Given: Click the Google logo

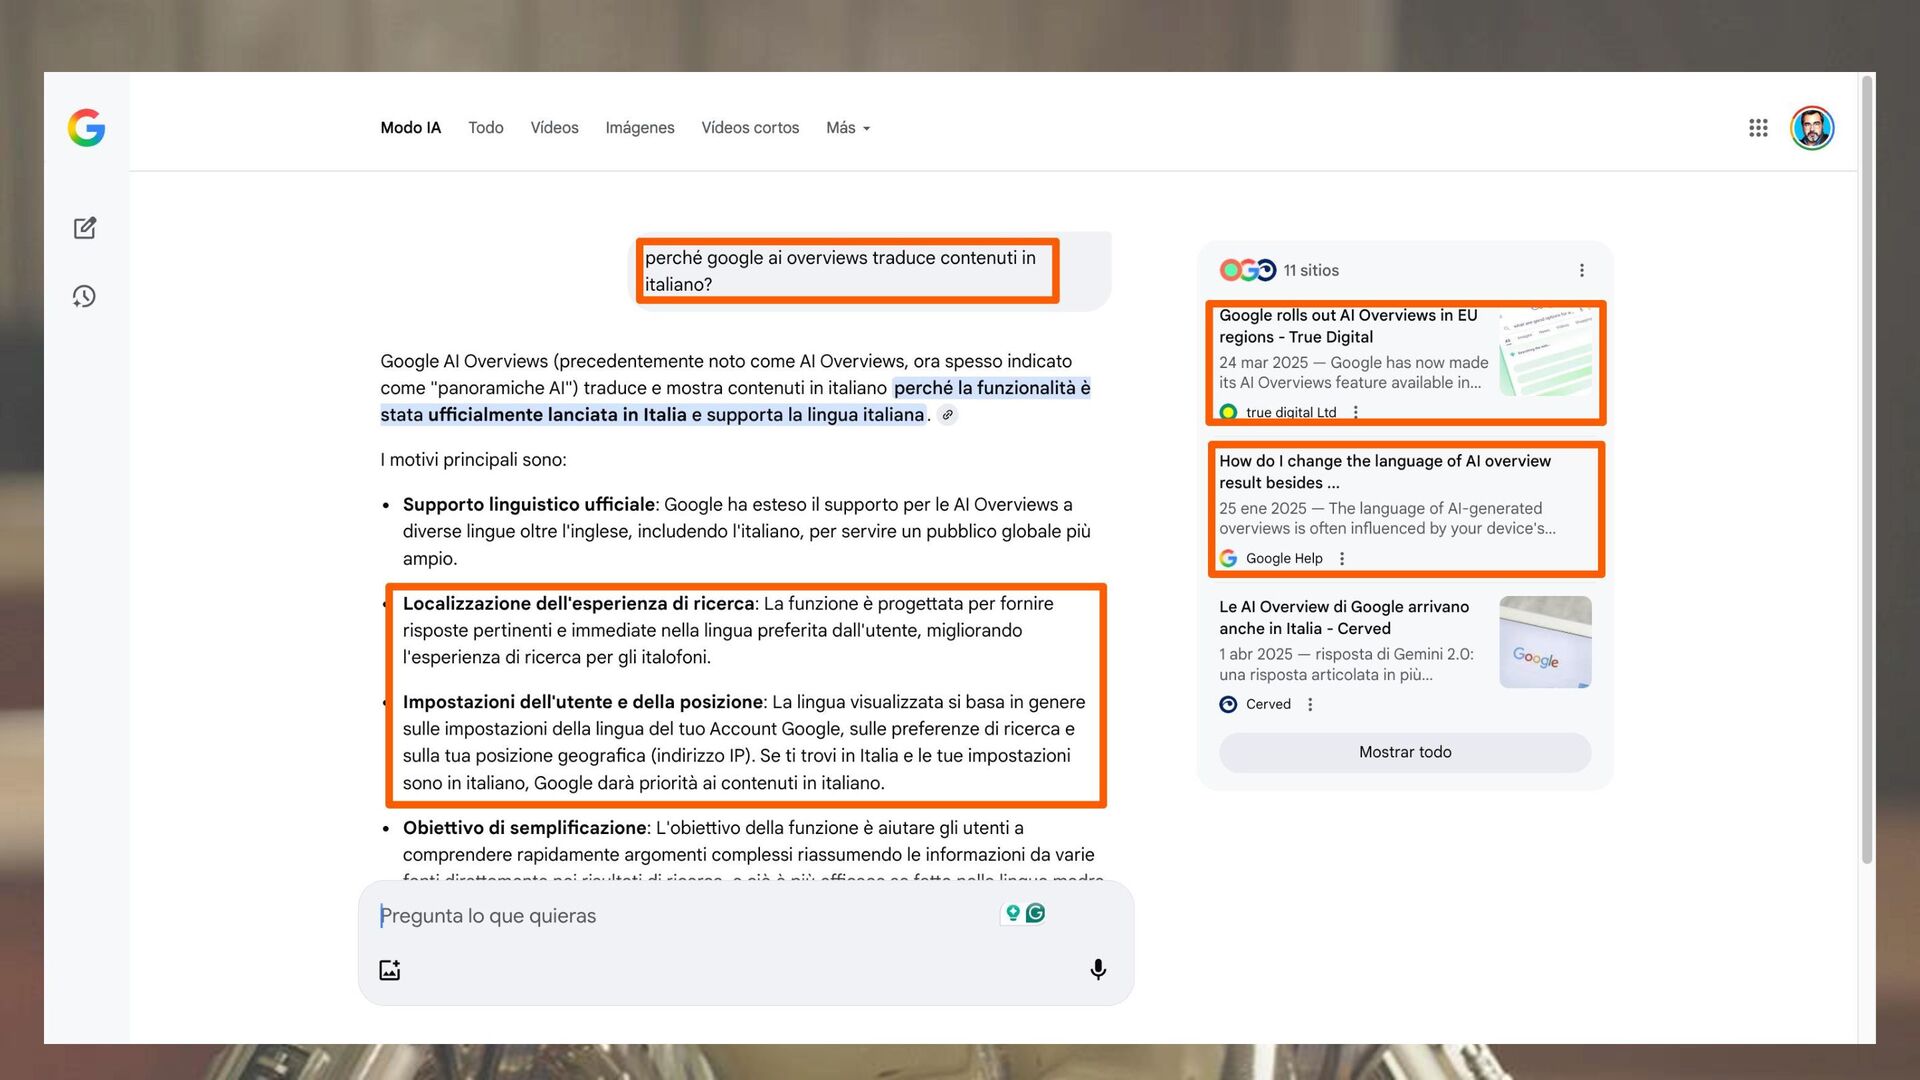Looking at the screenshot, I should coord(87,128).
